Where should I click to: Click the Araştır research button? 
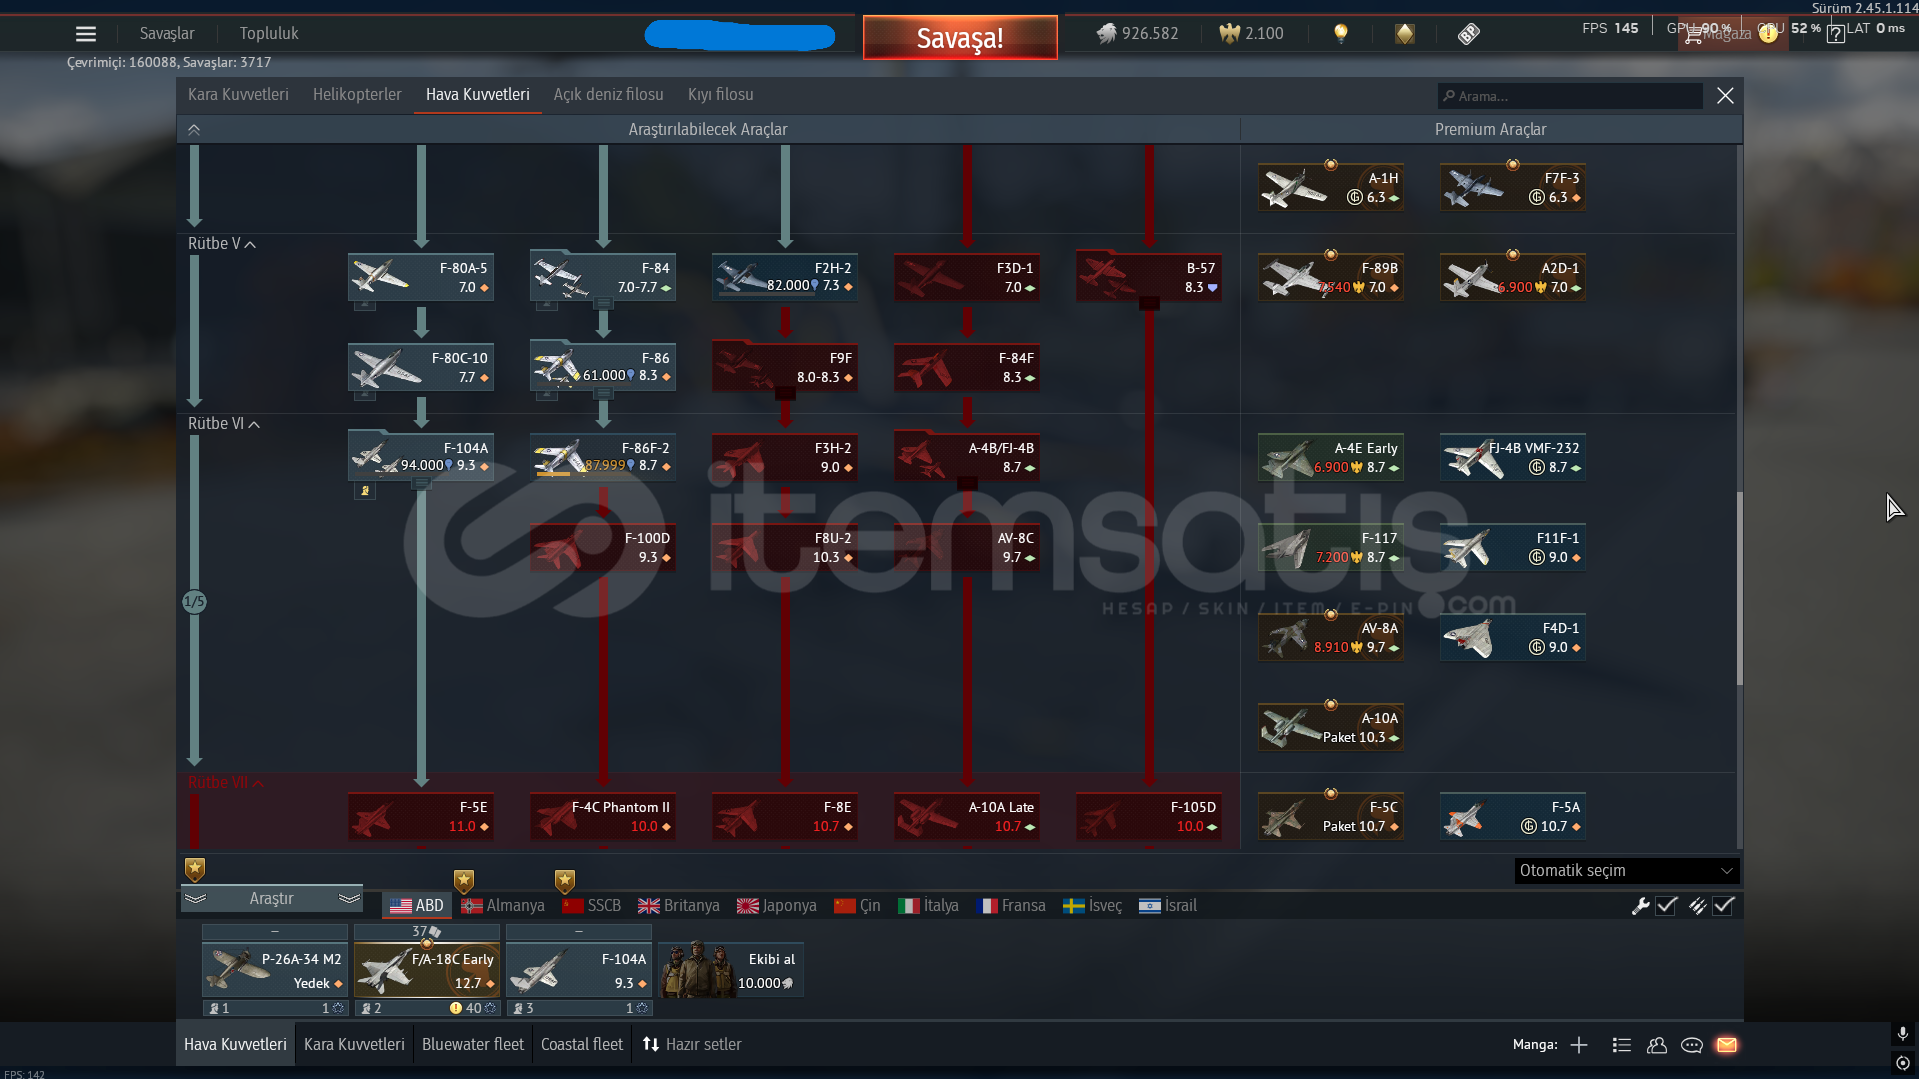pos(272,899)
